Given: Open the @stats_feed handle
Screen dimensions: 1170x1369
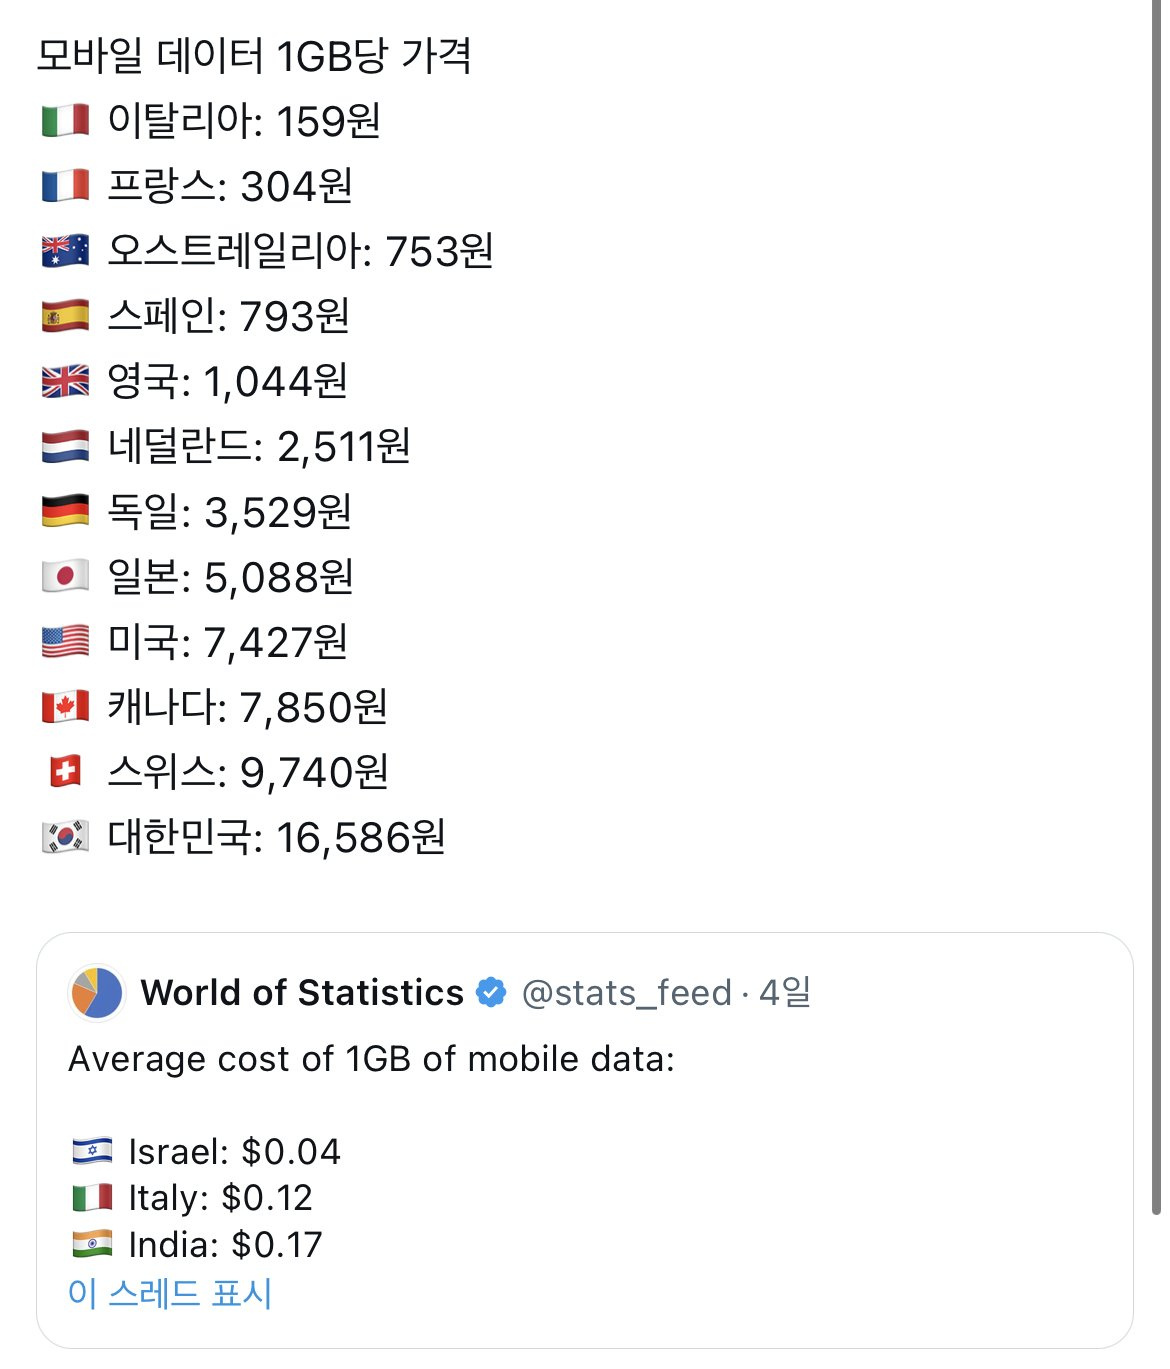Looking at the screenshot, I should [626, 993].
